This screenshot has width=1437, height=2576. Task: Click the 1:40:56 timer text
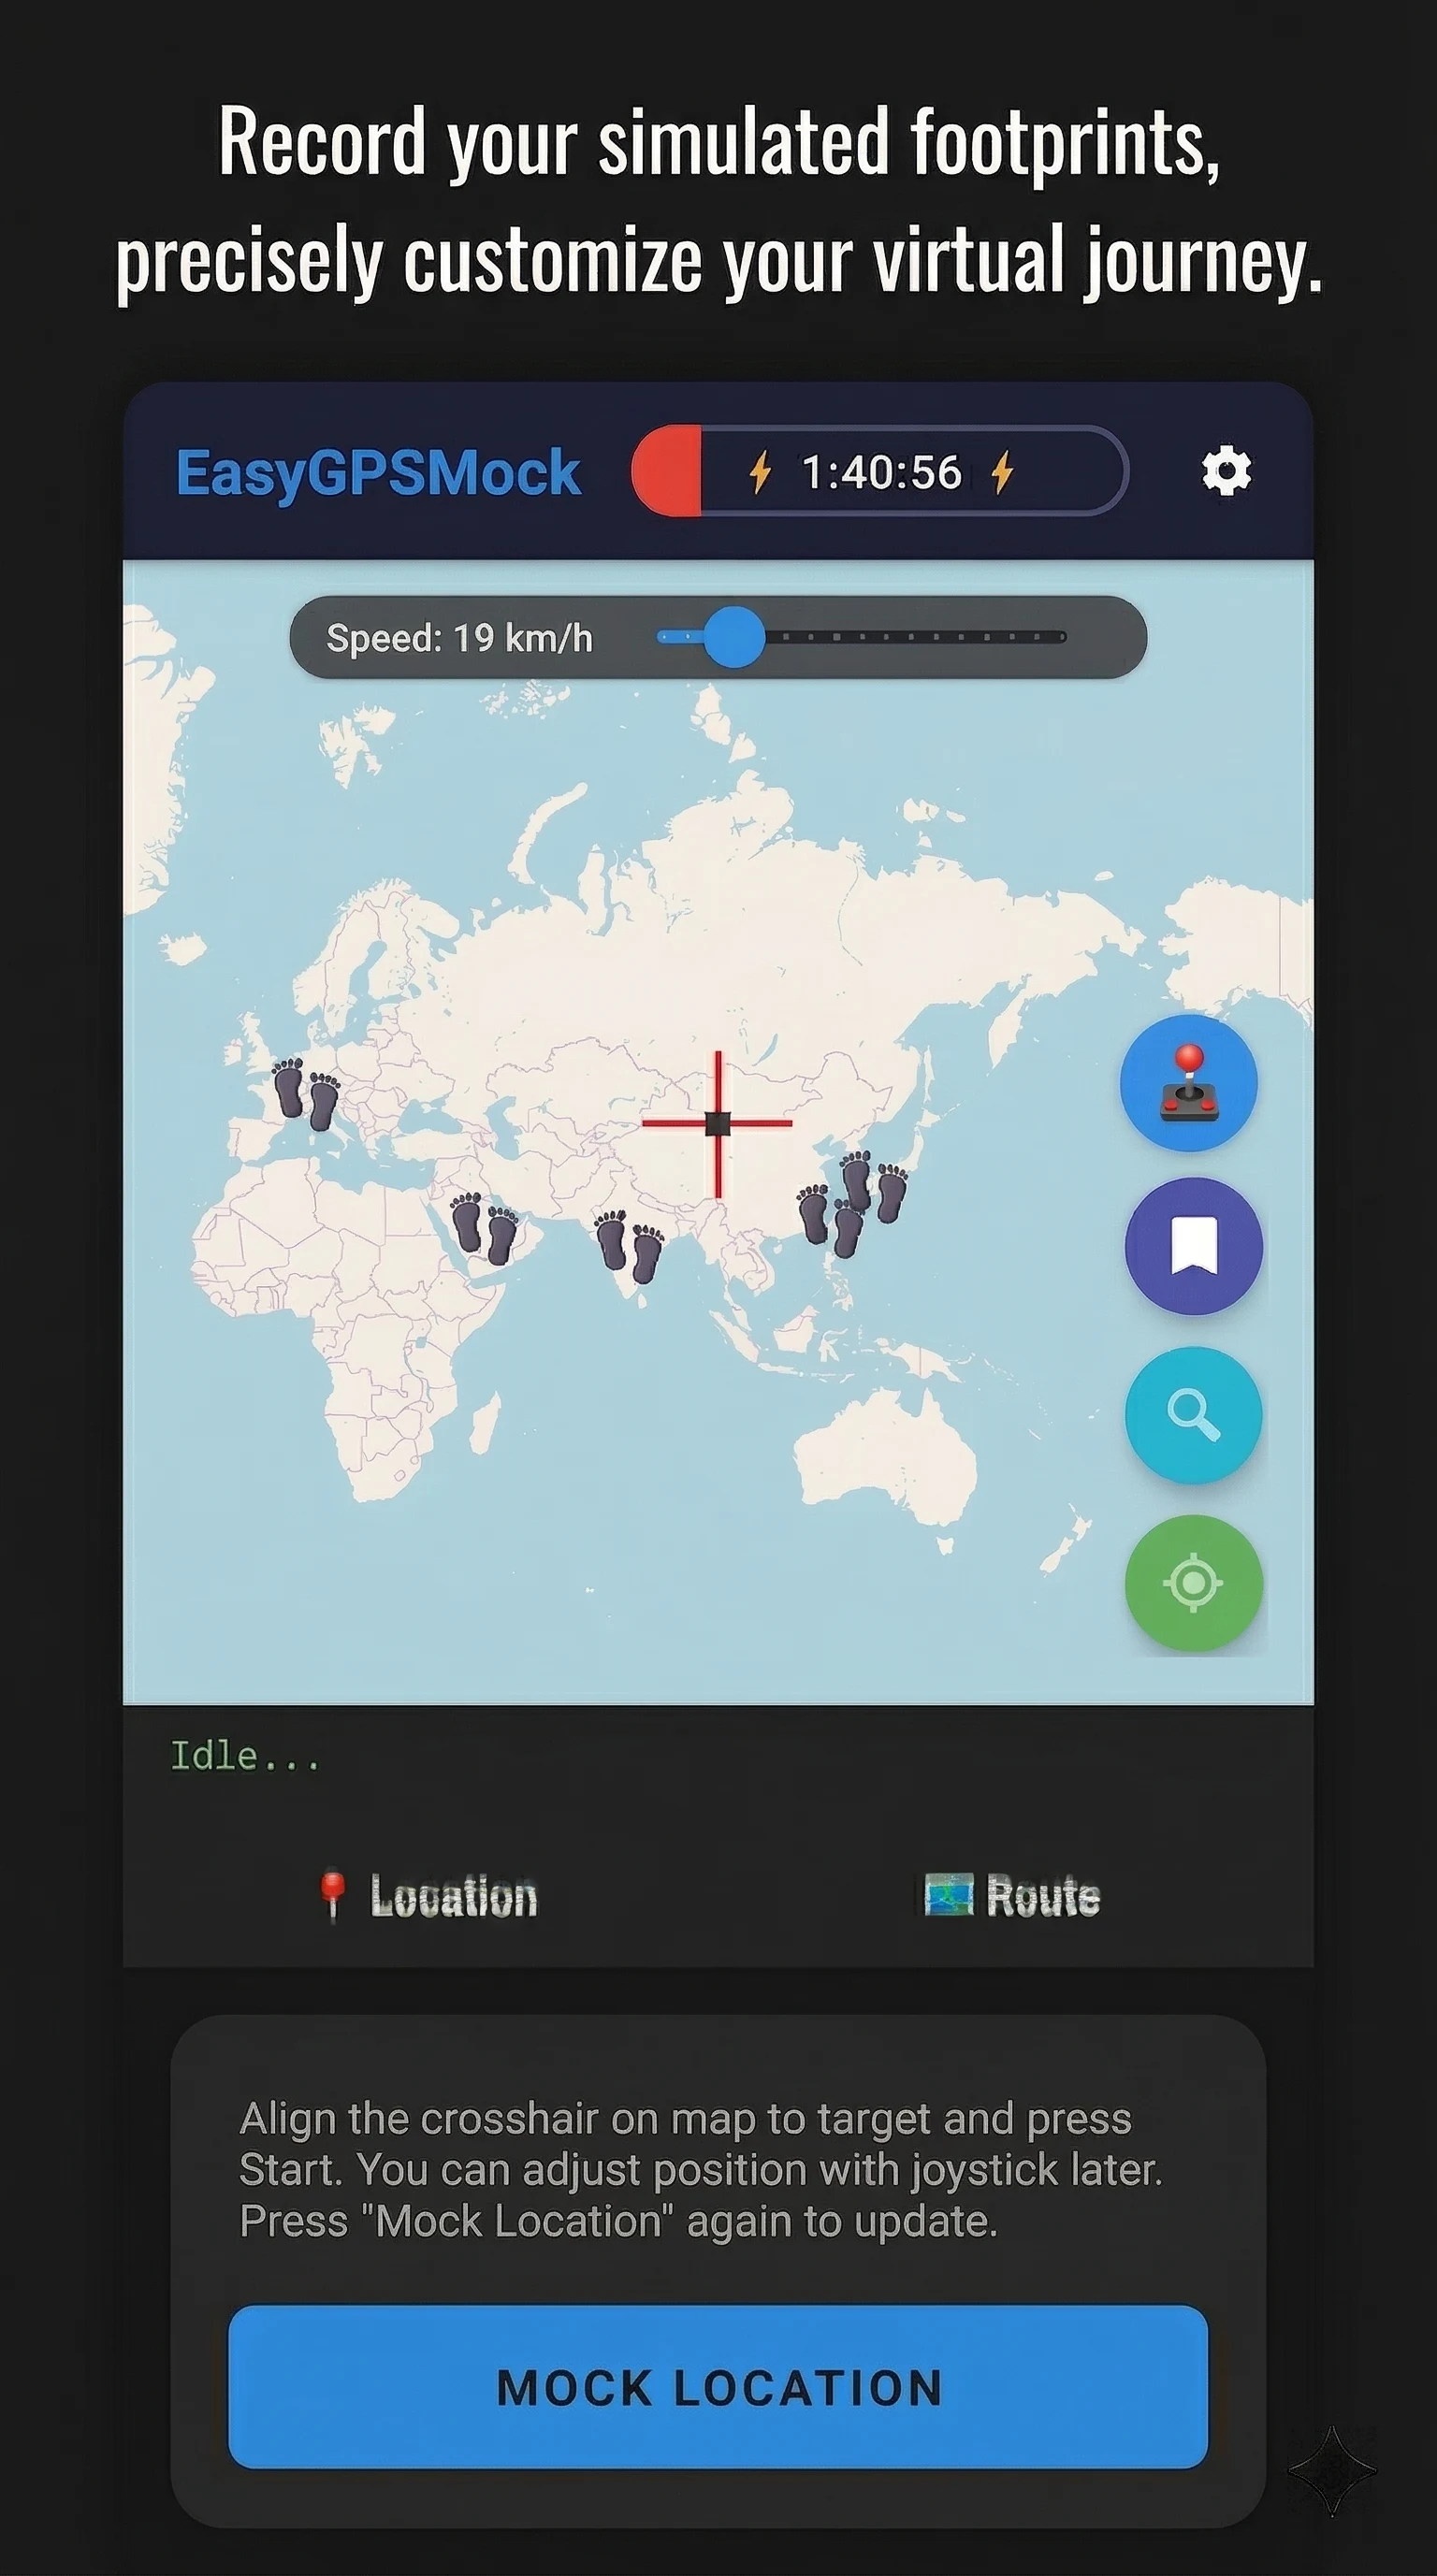(x=881, y=472)
